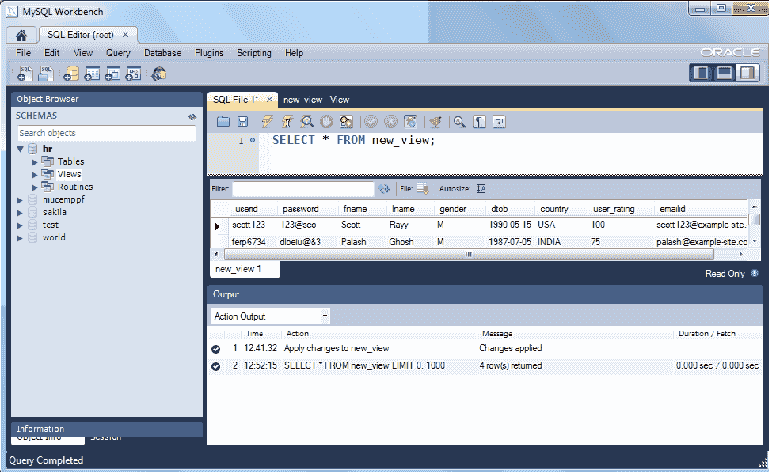The height and width of the screenshot is (472, 769).
Task: Click the File export recordset icon
Action: pos(423,188)
